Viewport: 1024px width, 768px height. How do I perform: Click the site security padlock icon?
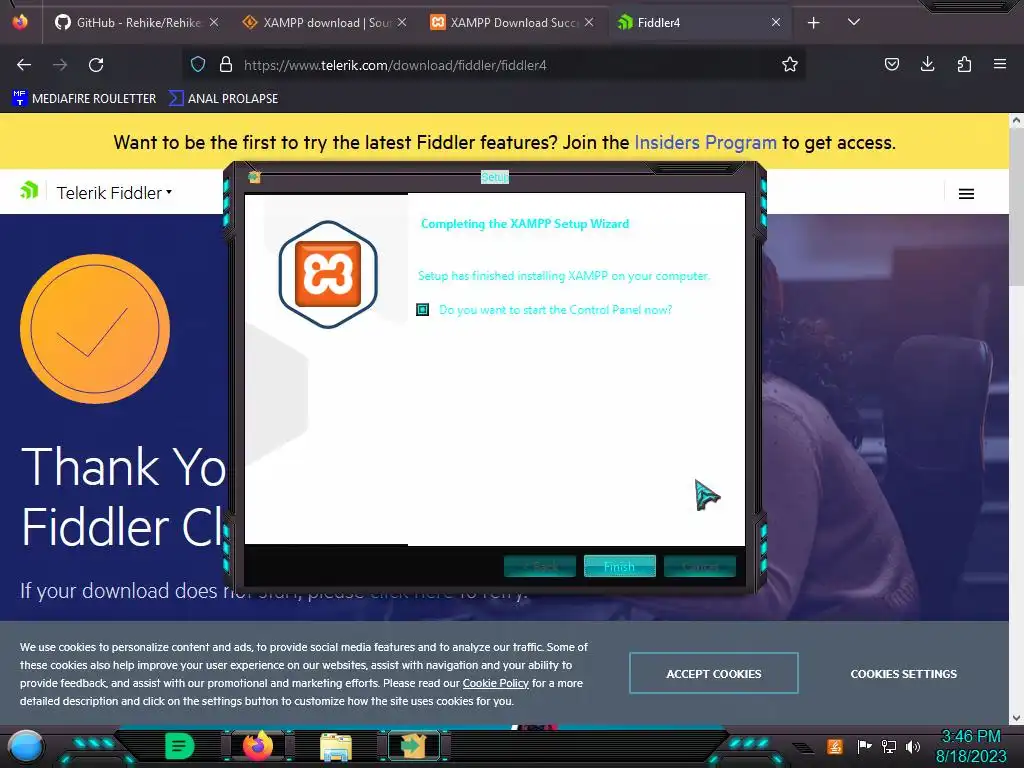[x=226, y=64]
